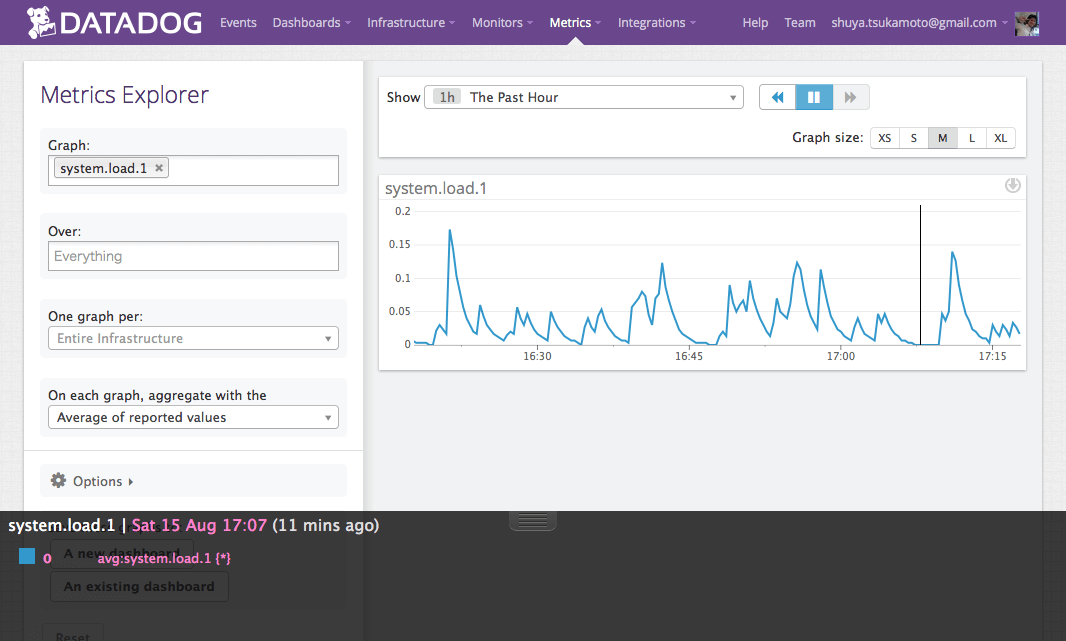The width and height of the screenshot is (1066, 641).
Task: Open the One graph per dropdown
Action: coord(193,338)
